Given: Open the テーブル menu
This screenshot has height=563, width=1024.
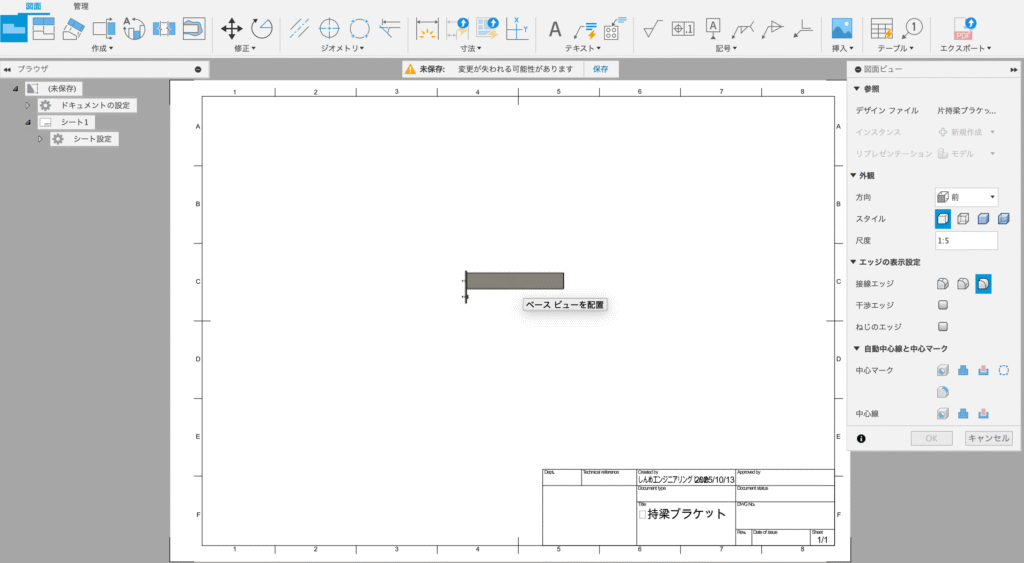Looking at the screenshot, I should 895,48.
